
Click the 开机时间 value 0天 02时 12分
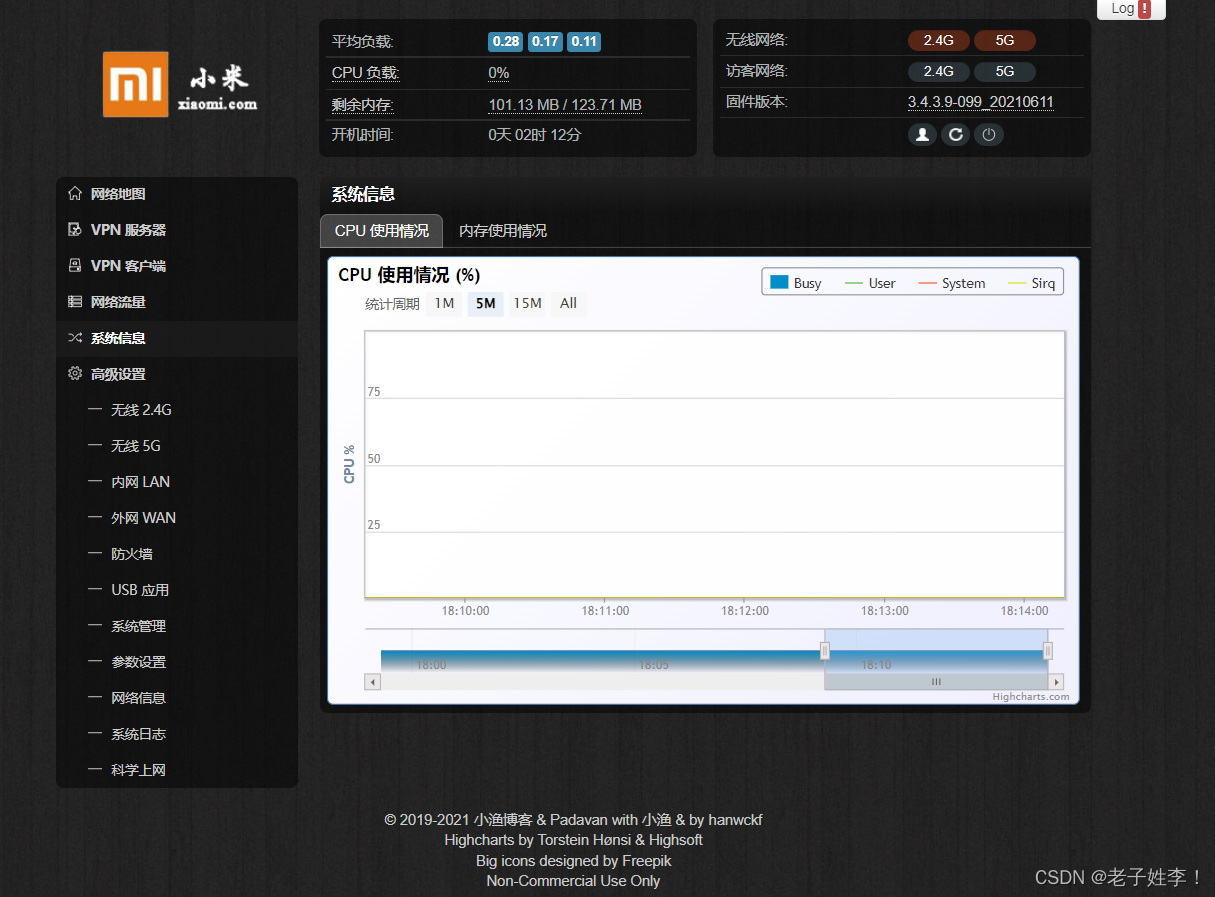[x=535, y=134]
